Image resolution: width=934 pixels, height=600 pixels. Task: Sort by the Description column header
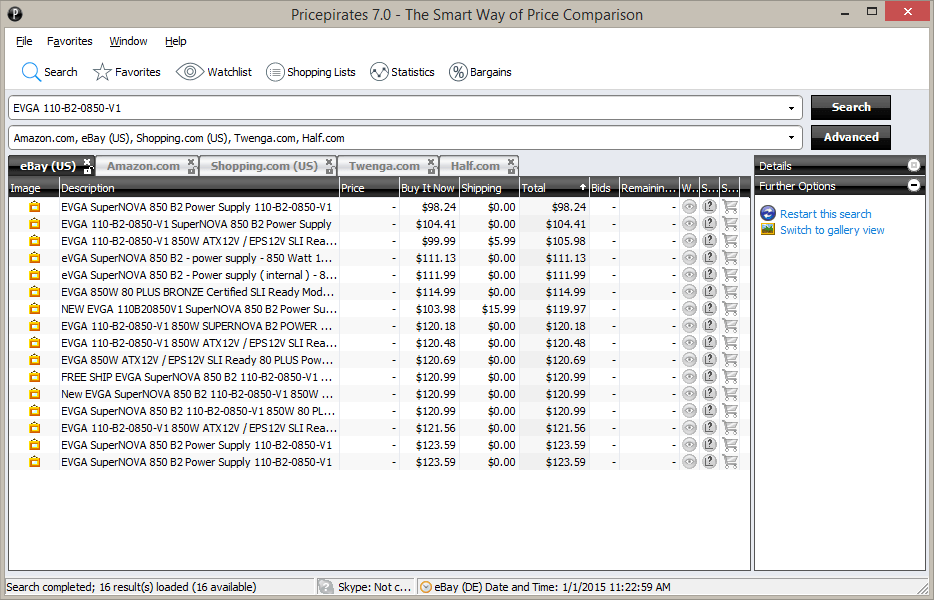coord(199,188)
